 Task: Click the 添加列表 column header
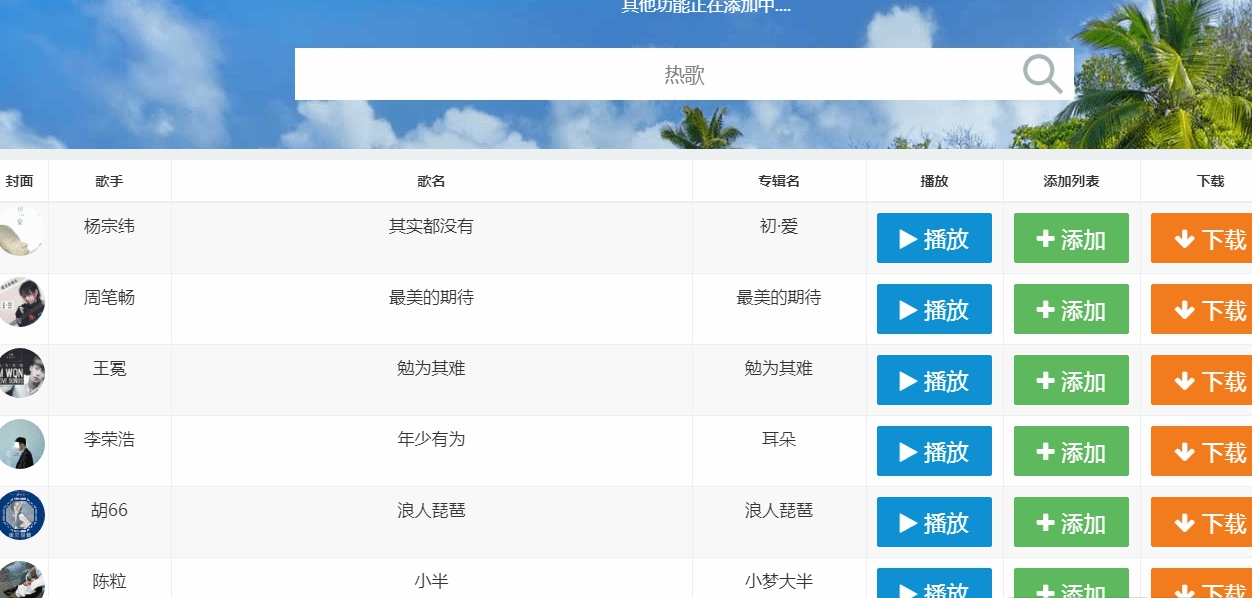1071,181
